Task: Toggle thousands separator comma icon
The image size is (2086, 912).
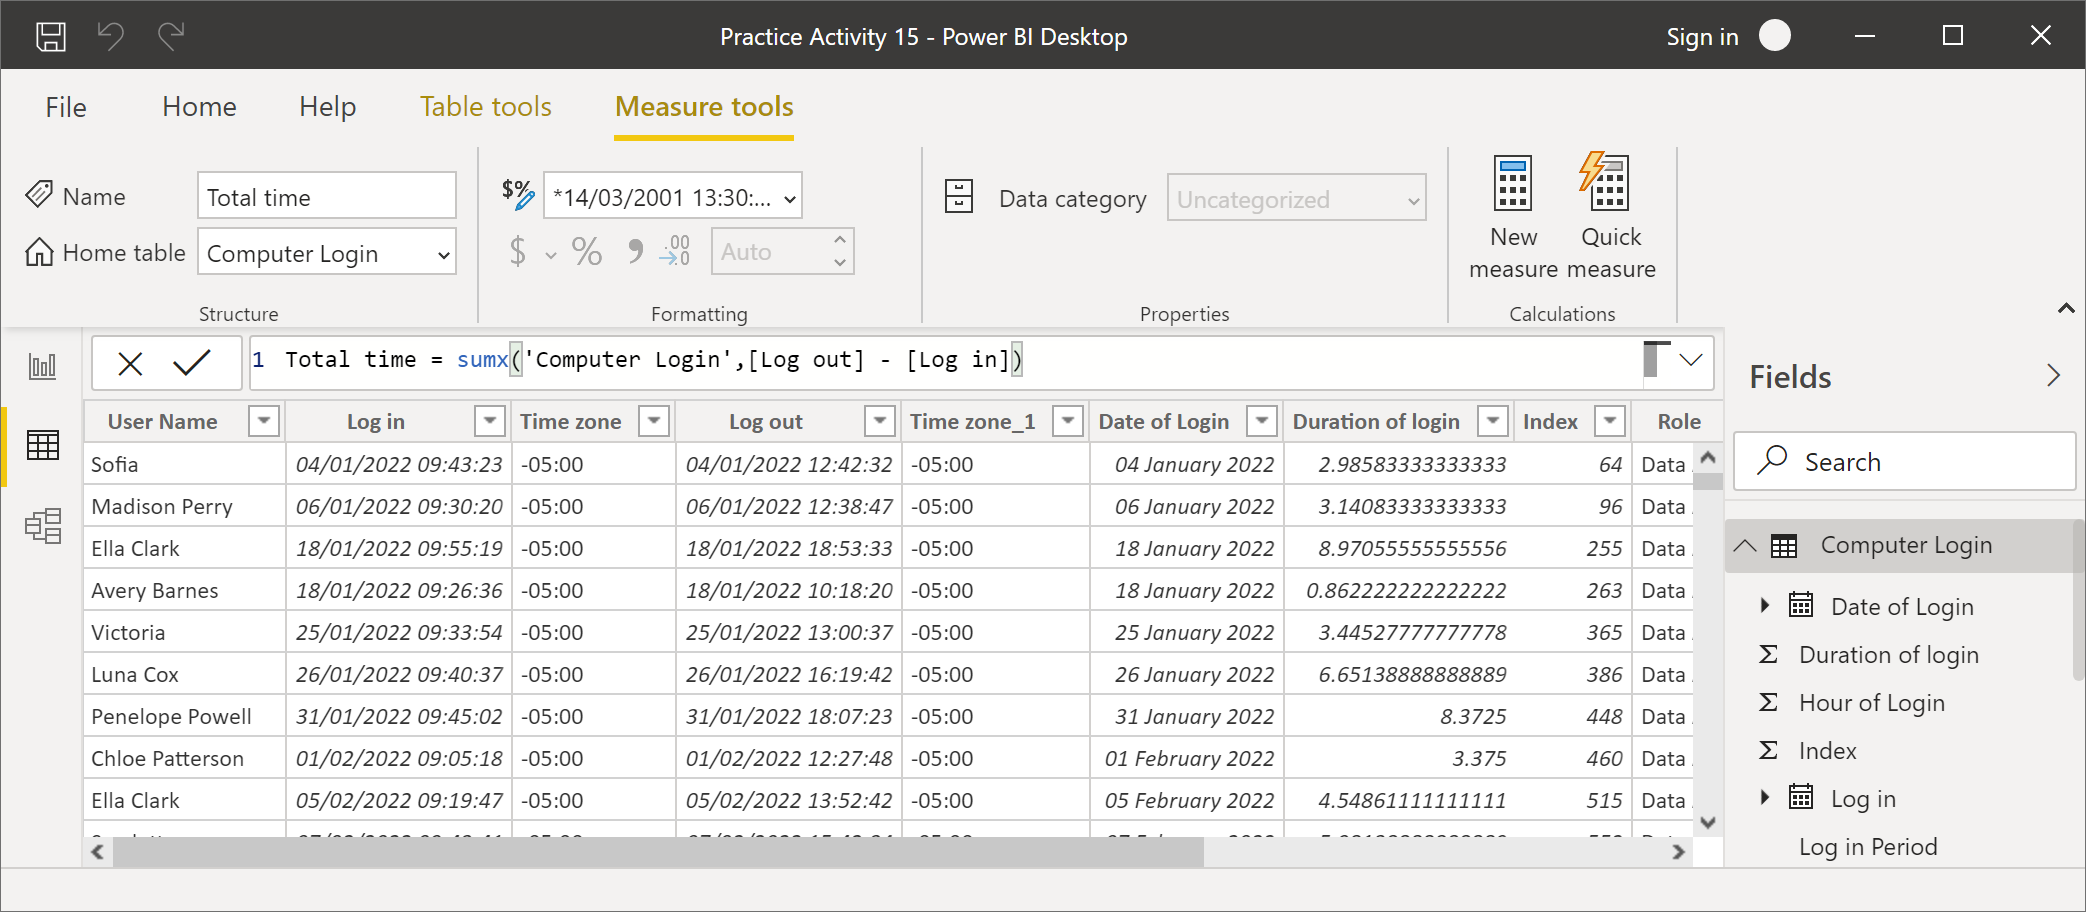Action: (x=634, y=251)
